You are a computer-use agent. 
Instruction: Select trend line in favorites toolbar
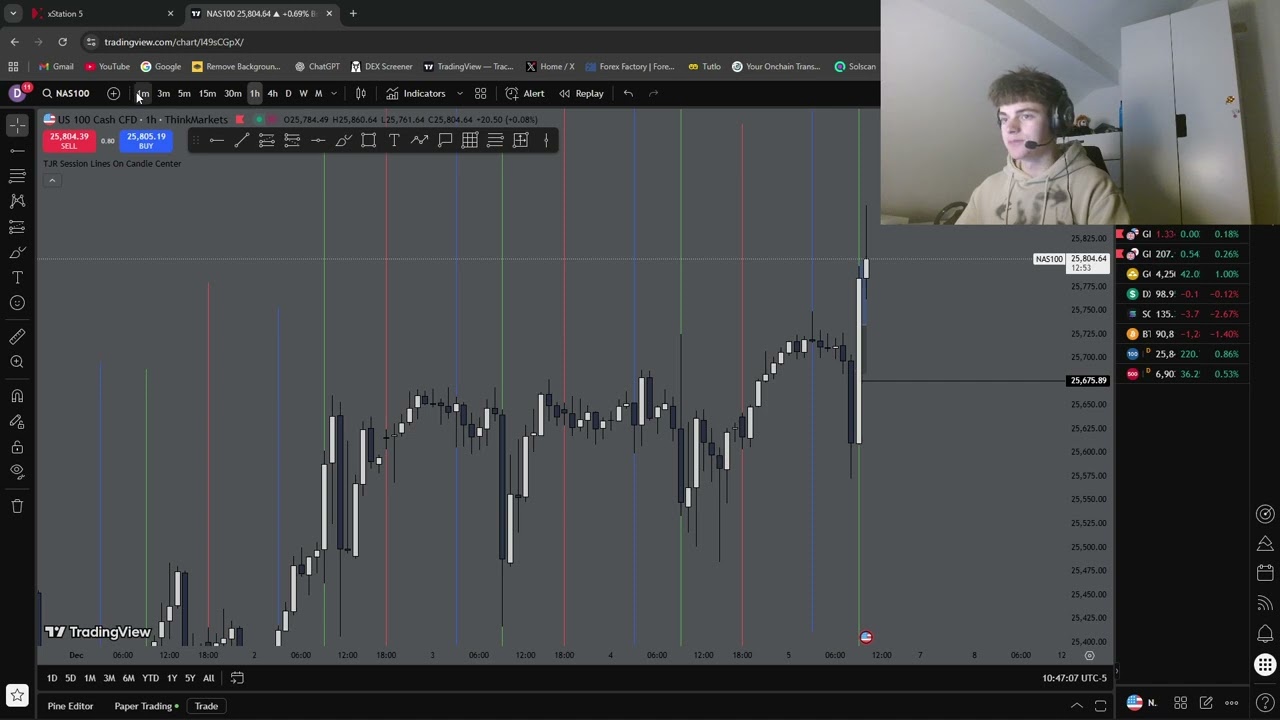tap(241, 141)
